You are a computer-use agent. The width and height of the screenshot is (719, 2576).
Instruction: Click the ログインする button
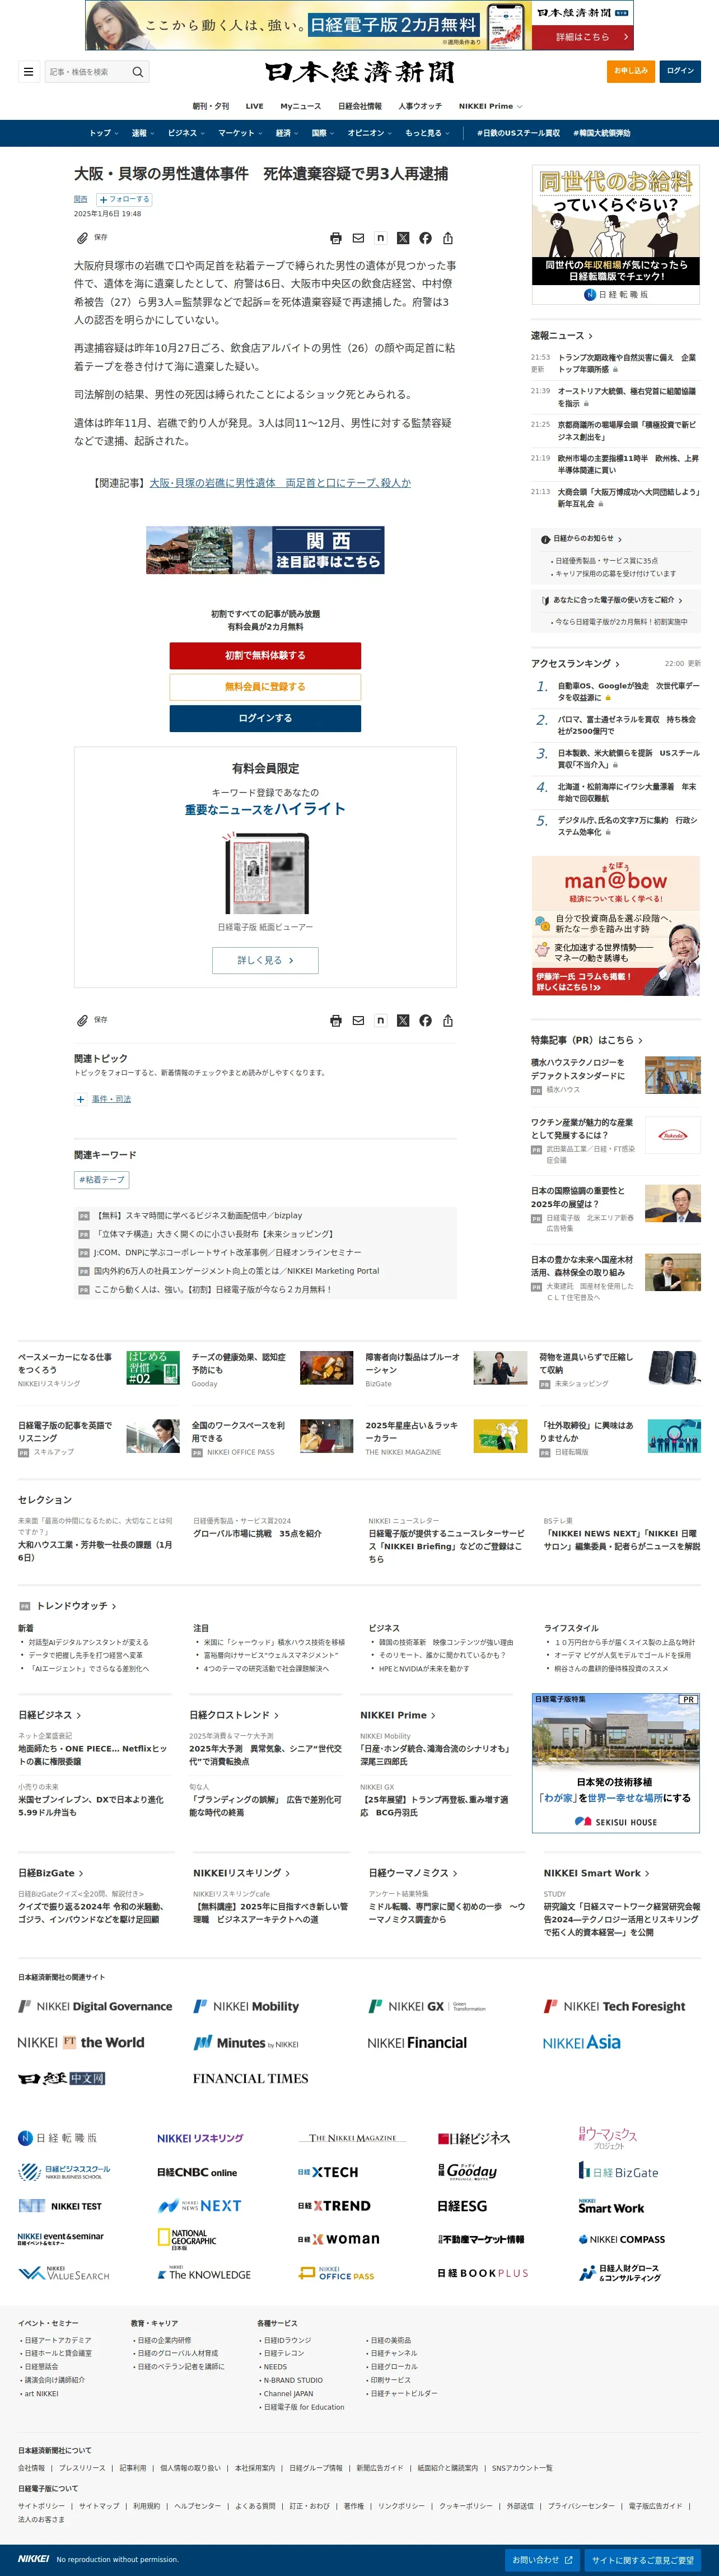(x=265, y=718)
